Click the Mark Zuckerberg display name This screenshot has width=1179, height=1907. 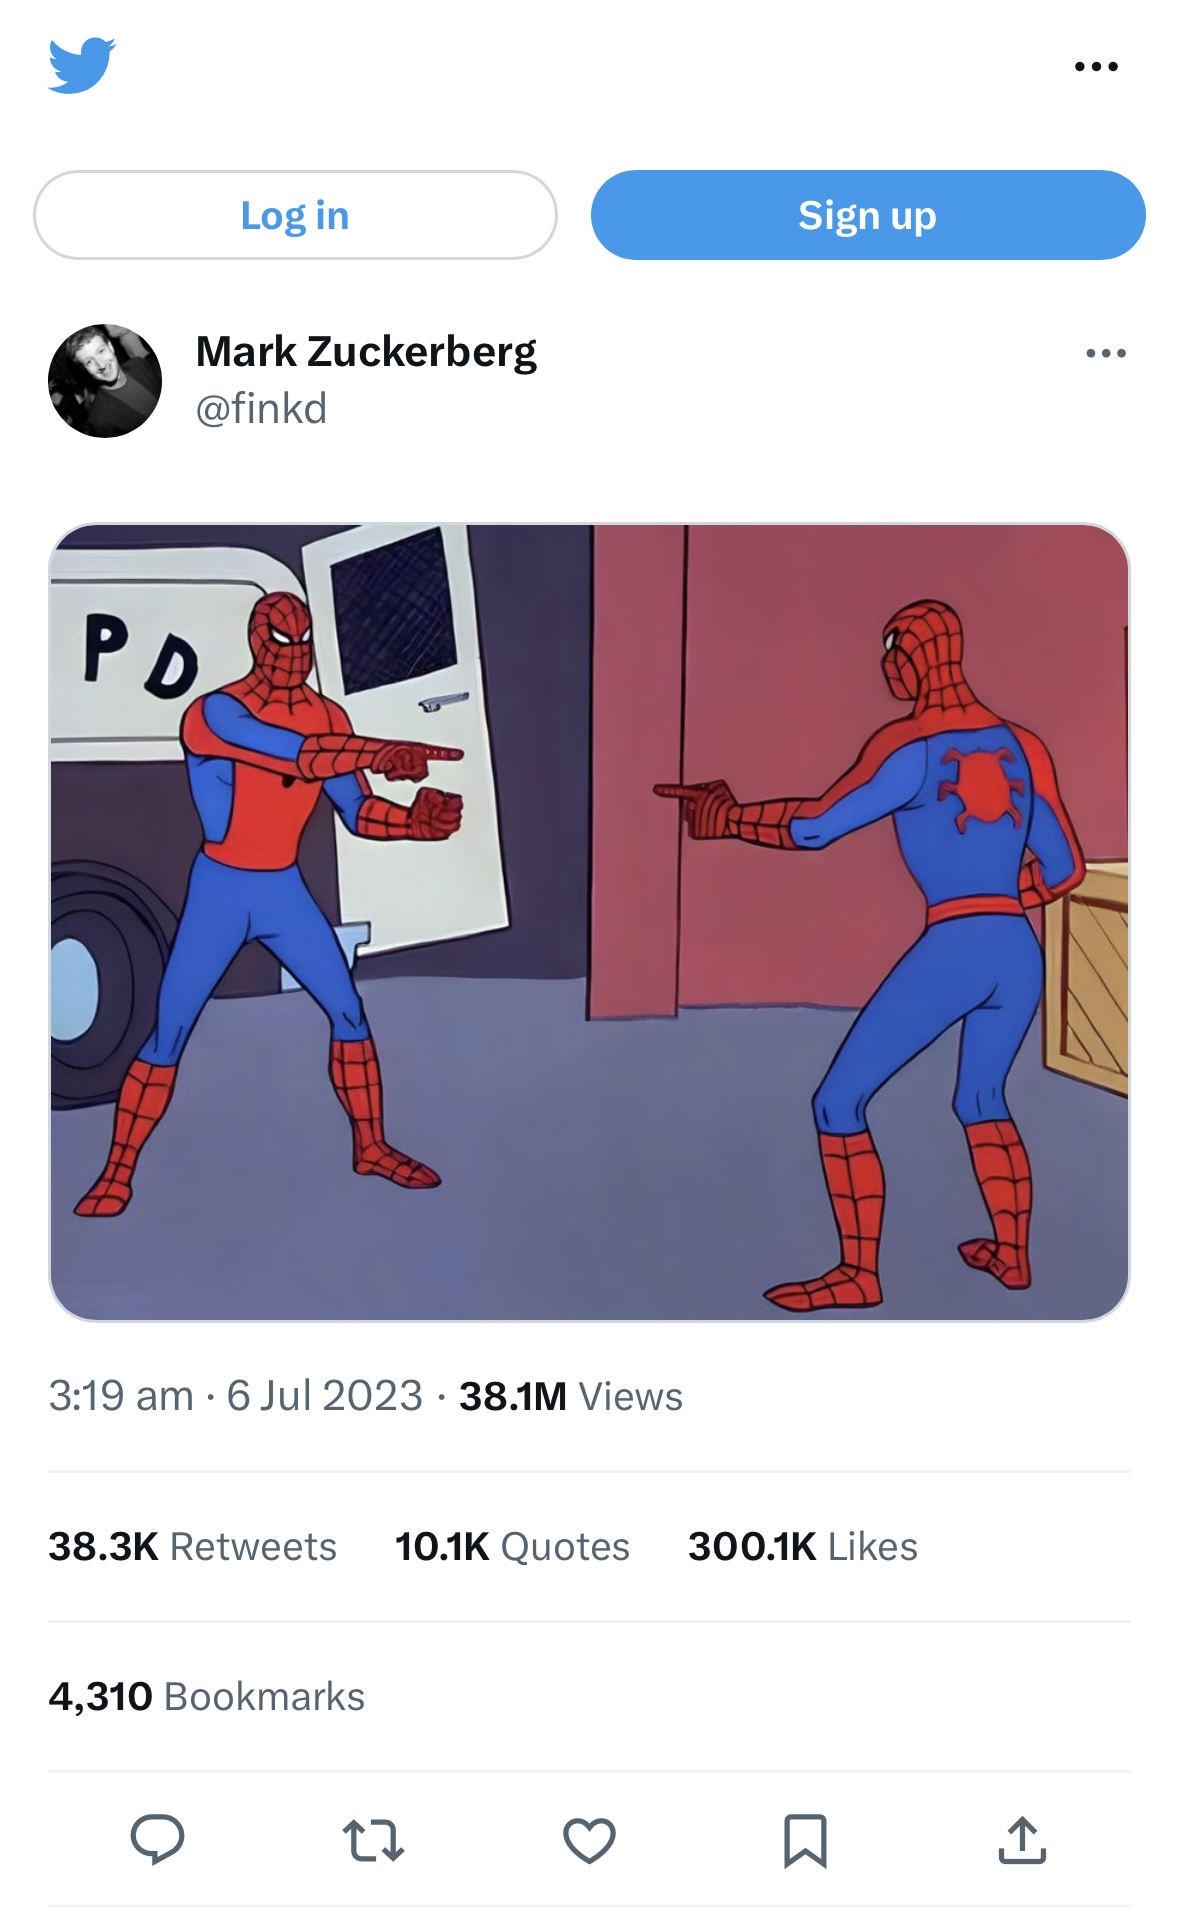(x=366, y=351)
